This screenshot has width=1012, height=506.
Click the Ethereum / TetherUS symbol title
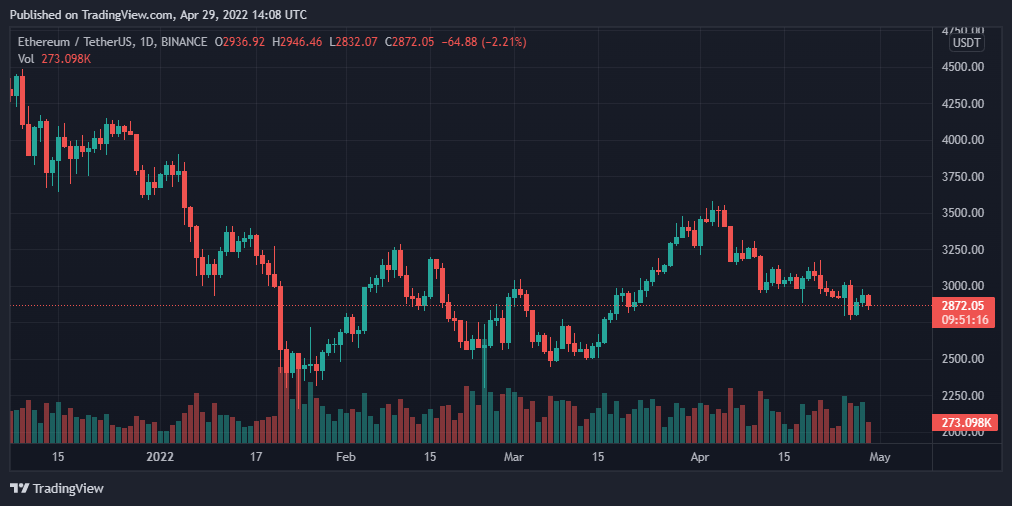pyautogui.click(x=74, y=42)
